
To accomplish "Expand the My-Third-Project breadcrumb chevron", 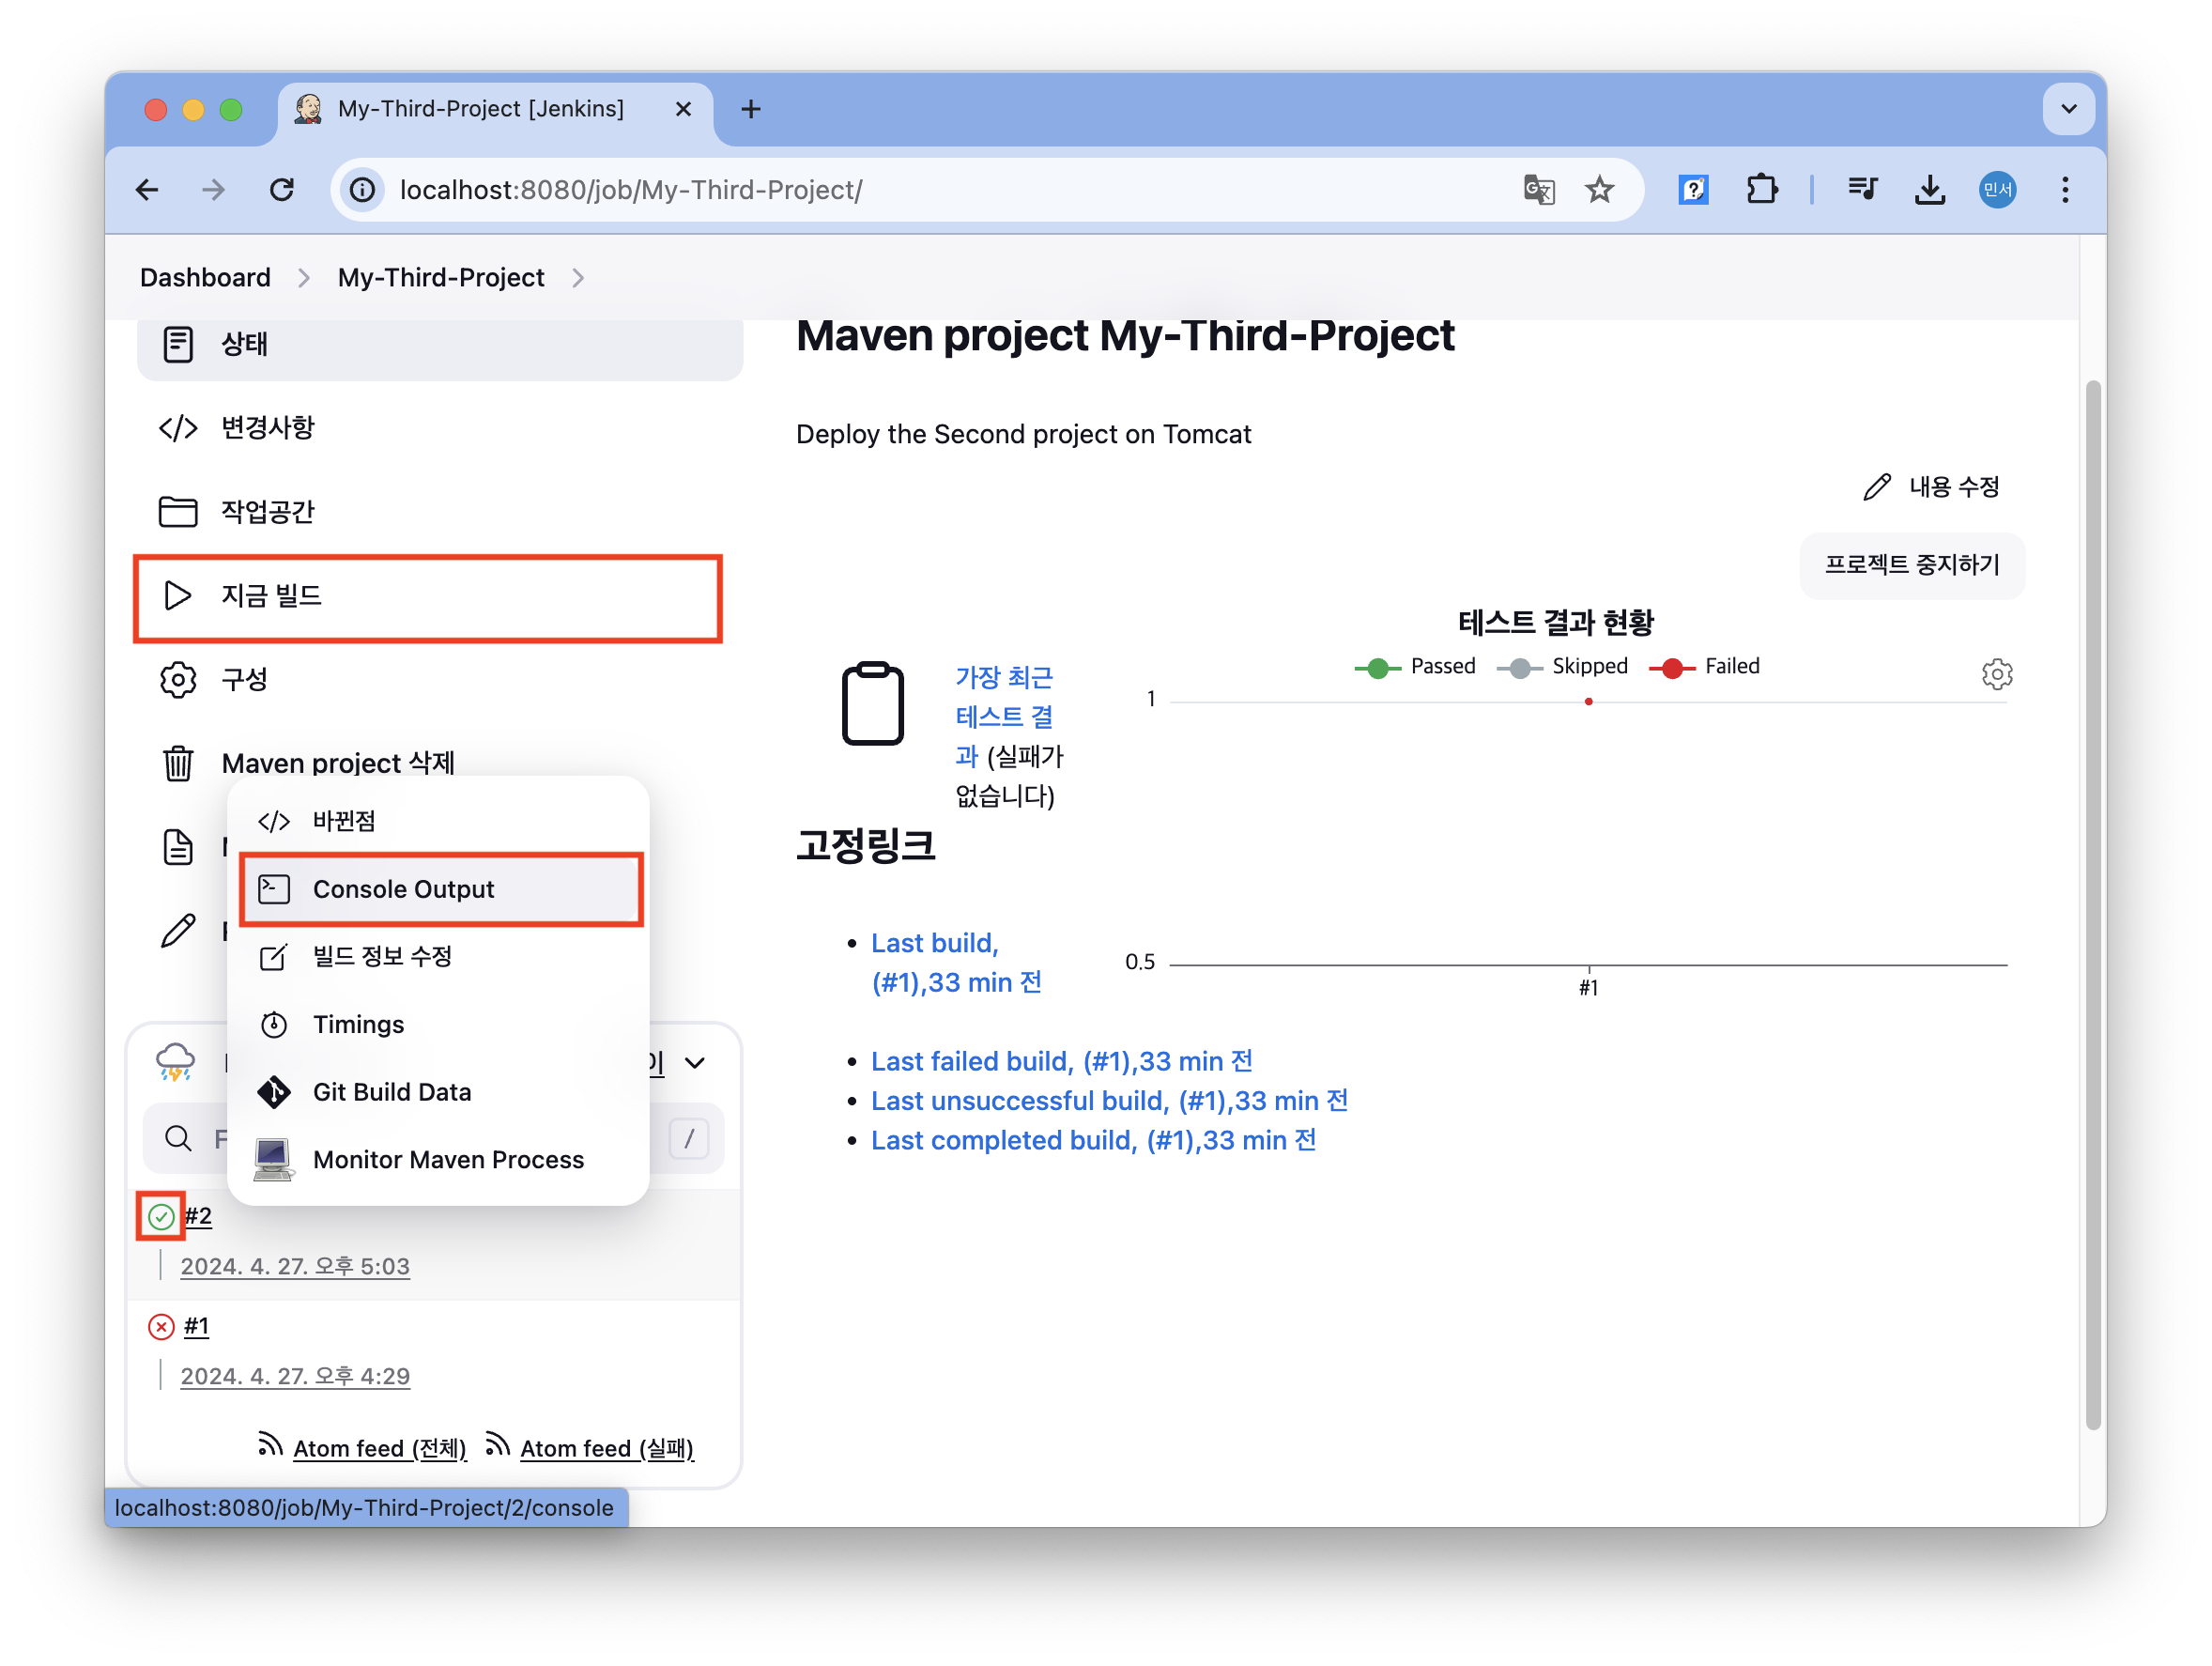I will coord(578,278).
